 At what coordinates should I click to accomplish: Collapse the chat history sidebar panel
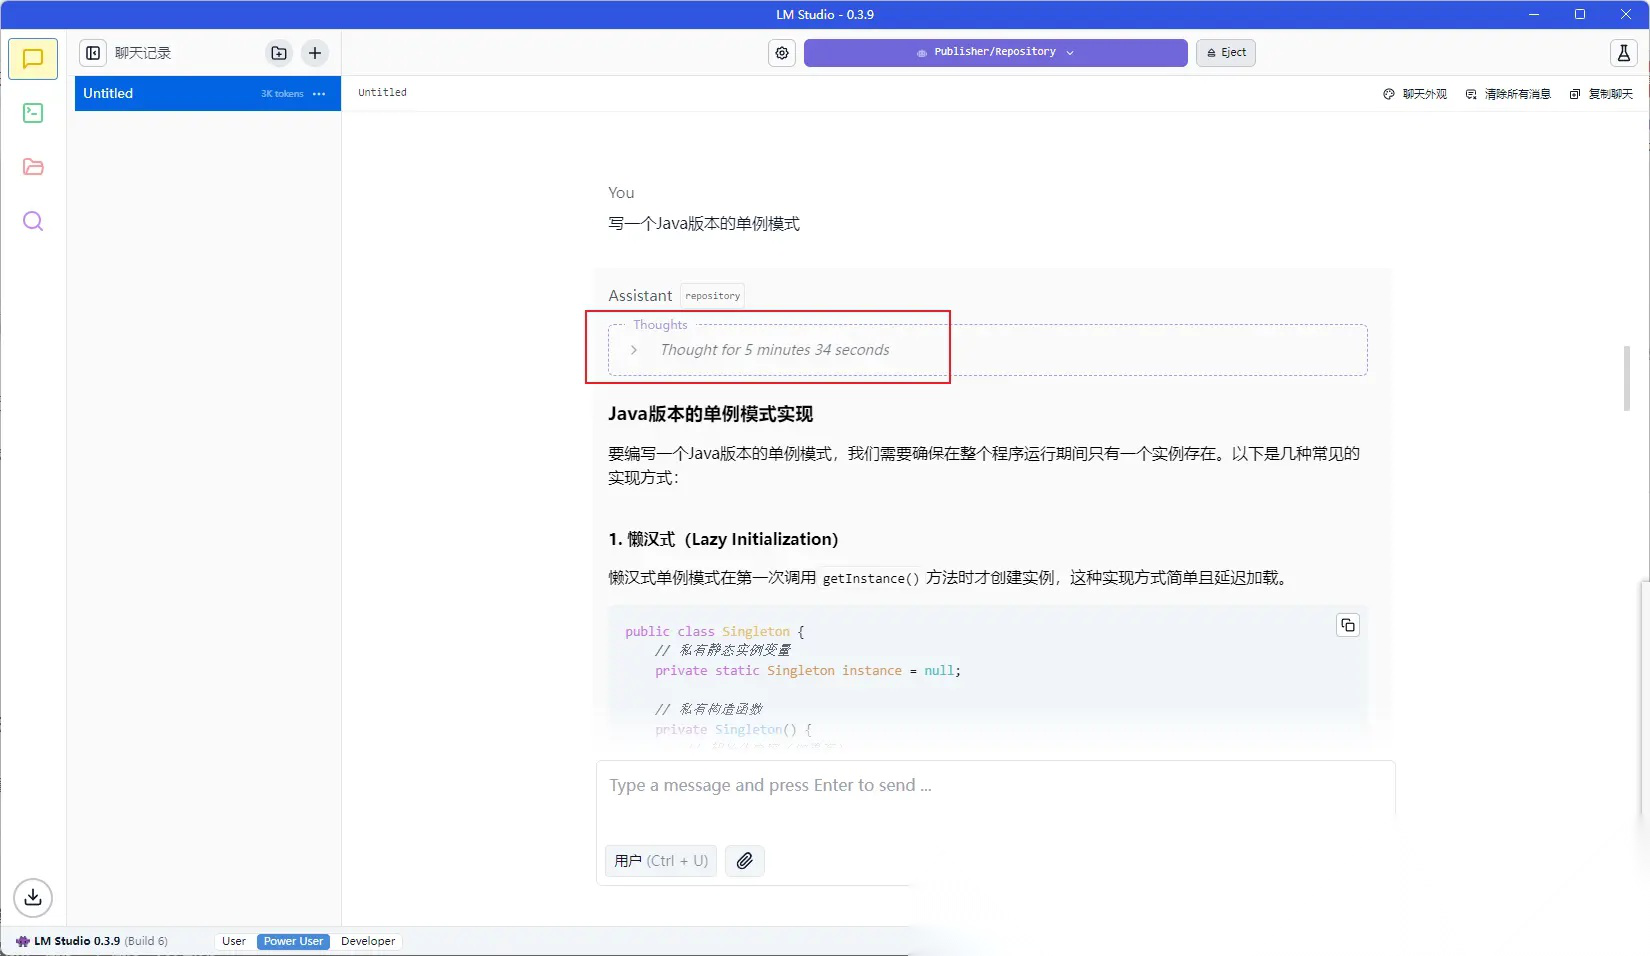[x=93, y=53]
